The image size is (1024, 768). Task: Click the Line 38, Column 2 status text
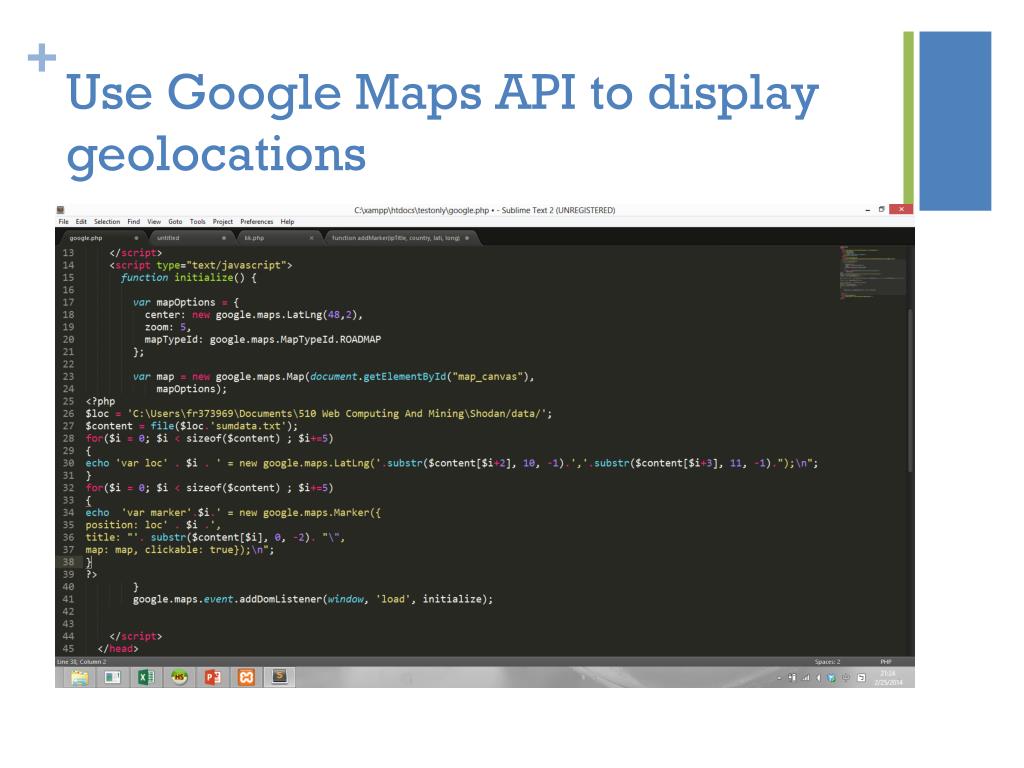82,662
